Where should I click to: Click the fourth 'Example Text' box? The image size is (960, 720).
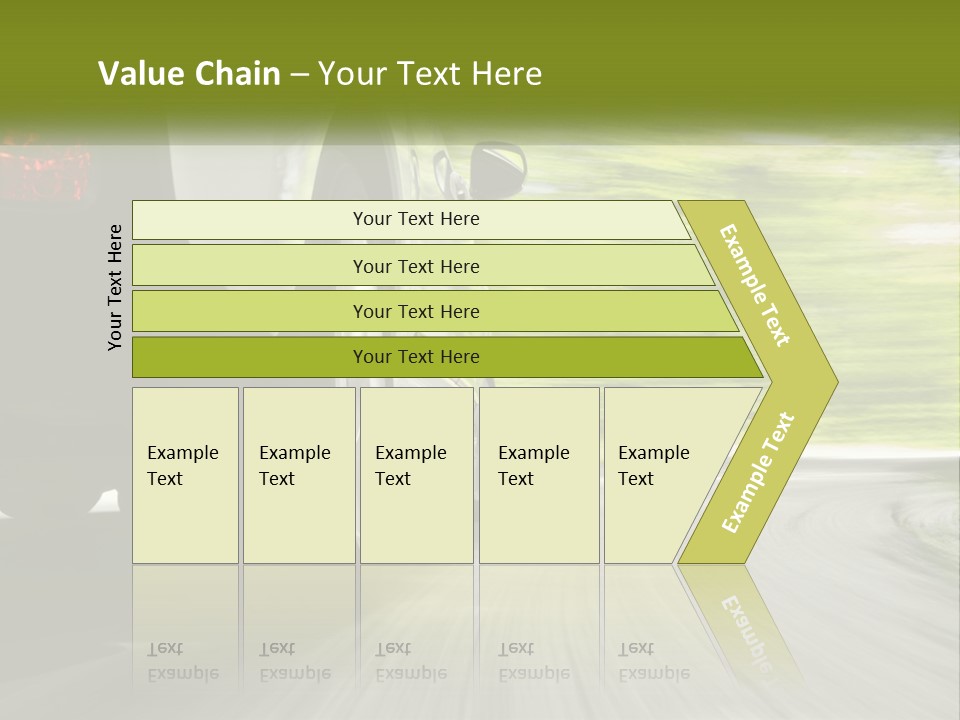pyautogui.click(x=539, y=475)
